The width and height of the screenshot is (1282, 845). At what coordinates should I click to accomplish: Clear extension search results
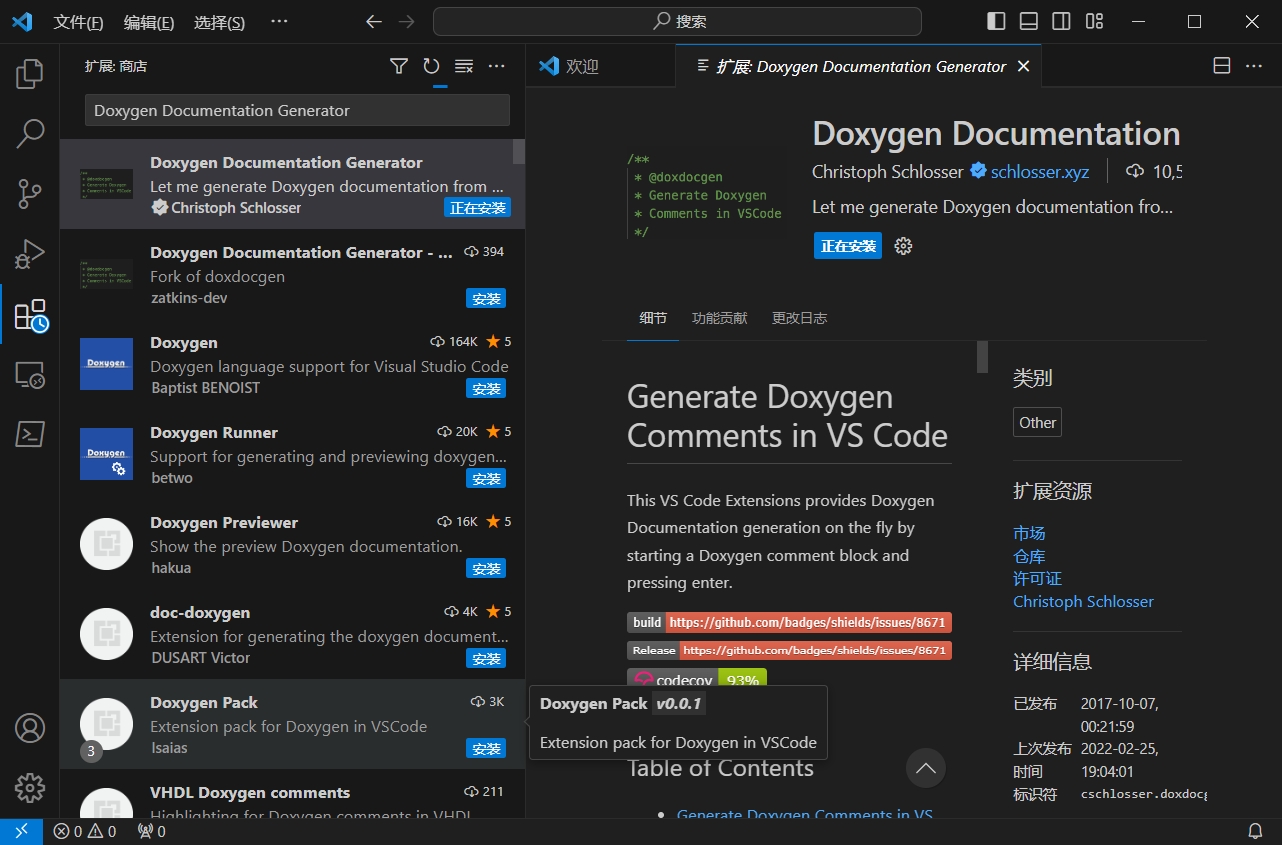[464, 66]
